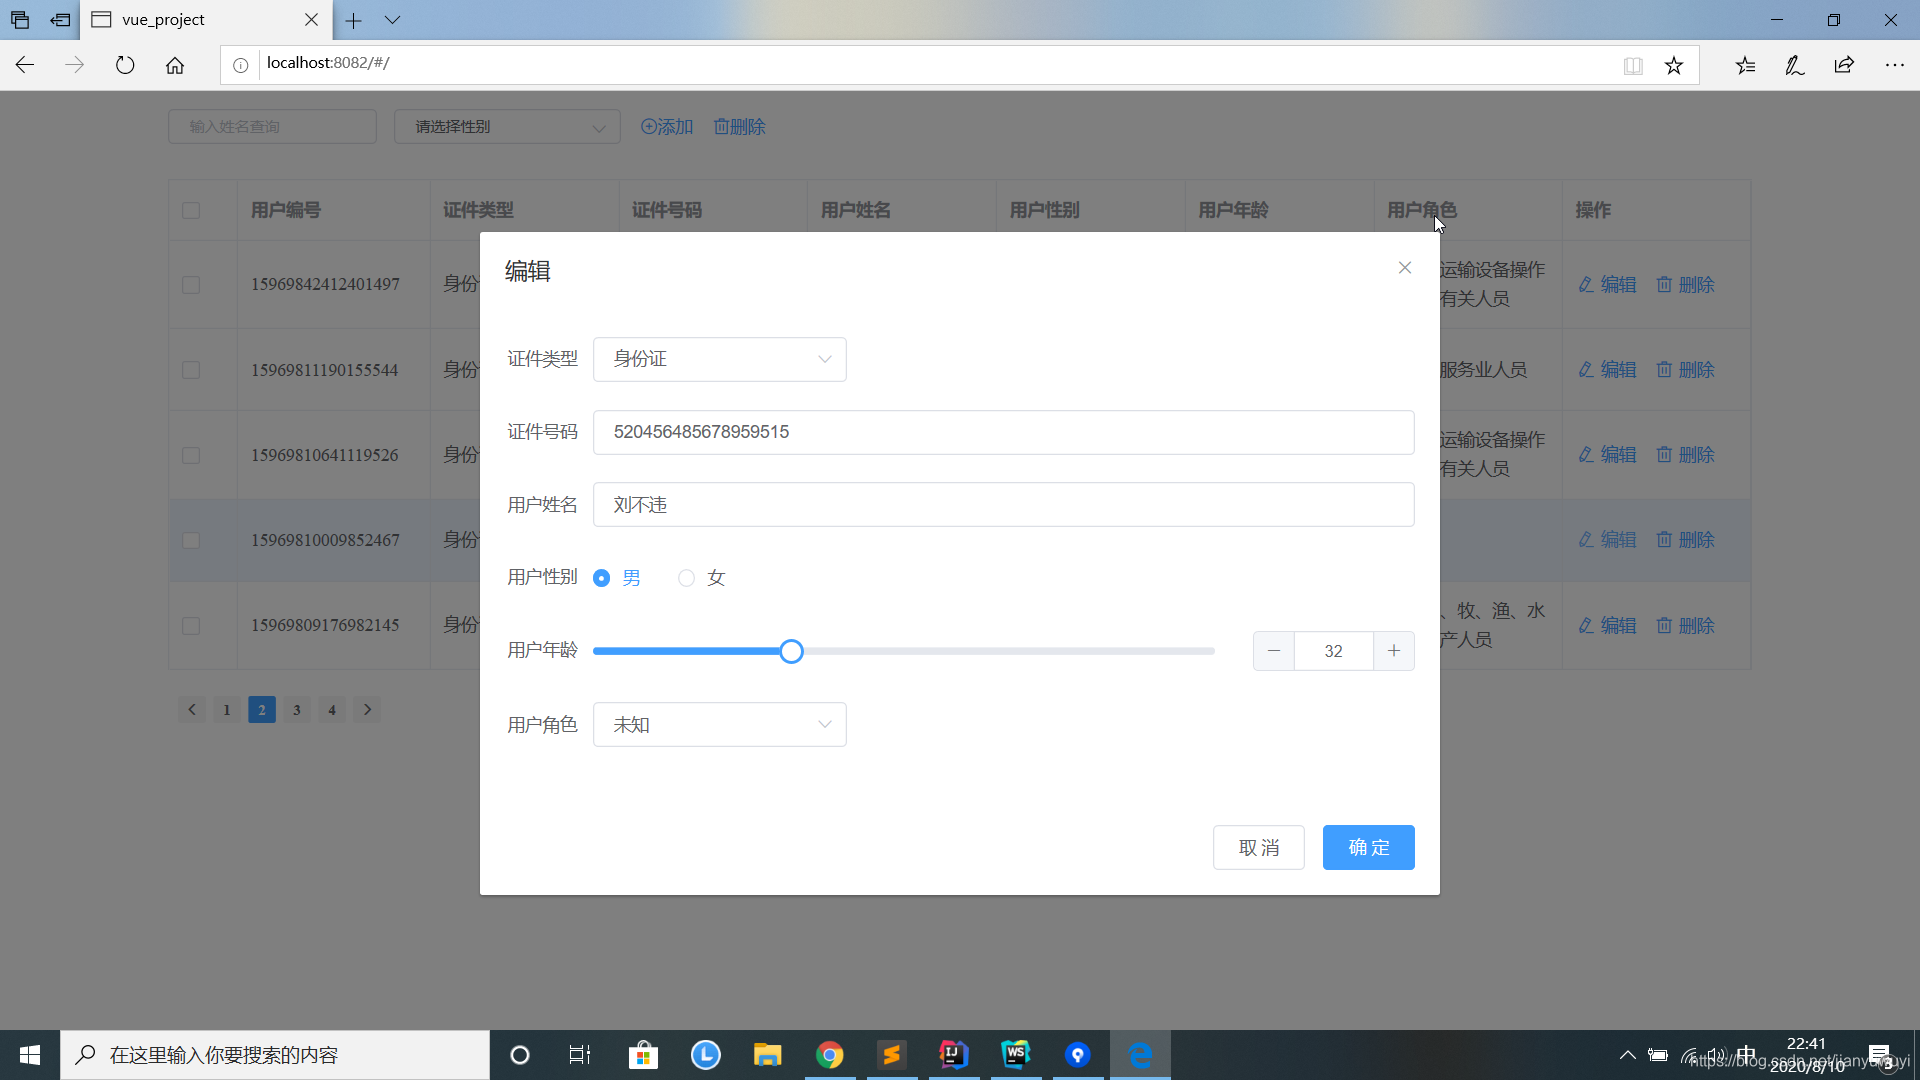Screen dimensions: 1920x1080
Task: Click 编辑 in the 服务业人员 row
Action: [x=1607, y=370]
